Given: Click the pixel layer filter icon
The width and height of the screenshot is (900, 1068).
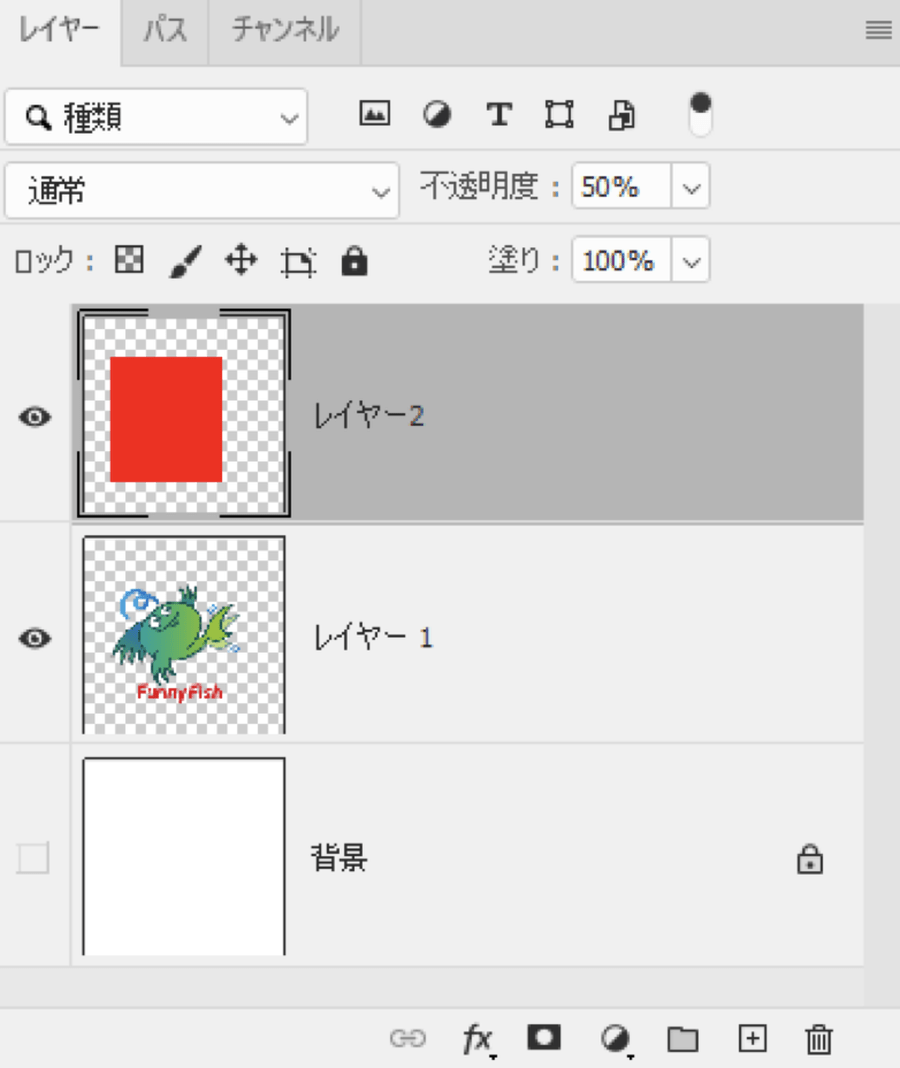Looking at the screenshot, I should coord(374,115).
